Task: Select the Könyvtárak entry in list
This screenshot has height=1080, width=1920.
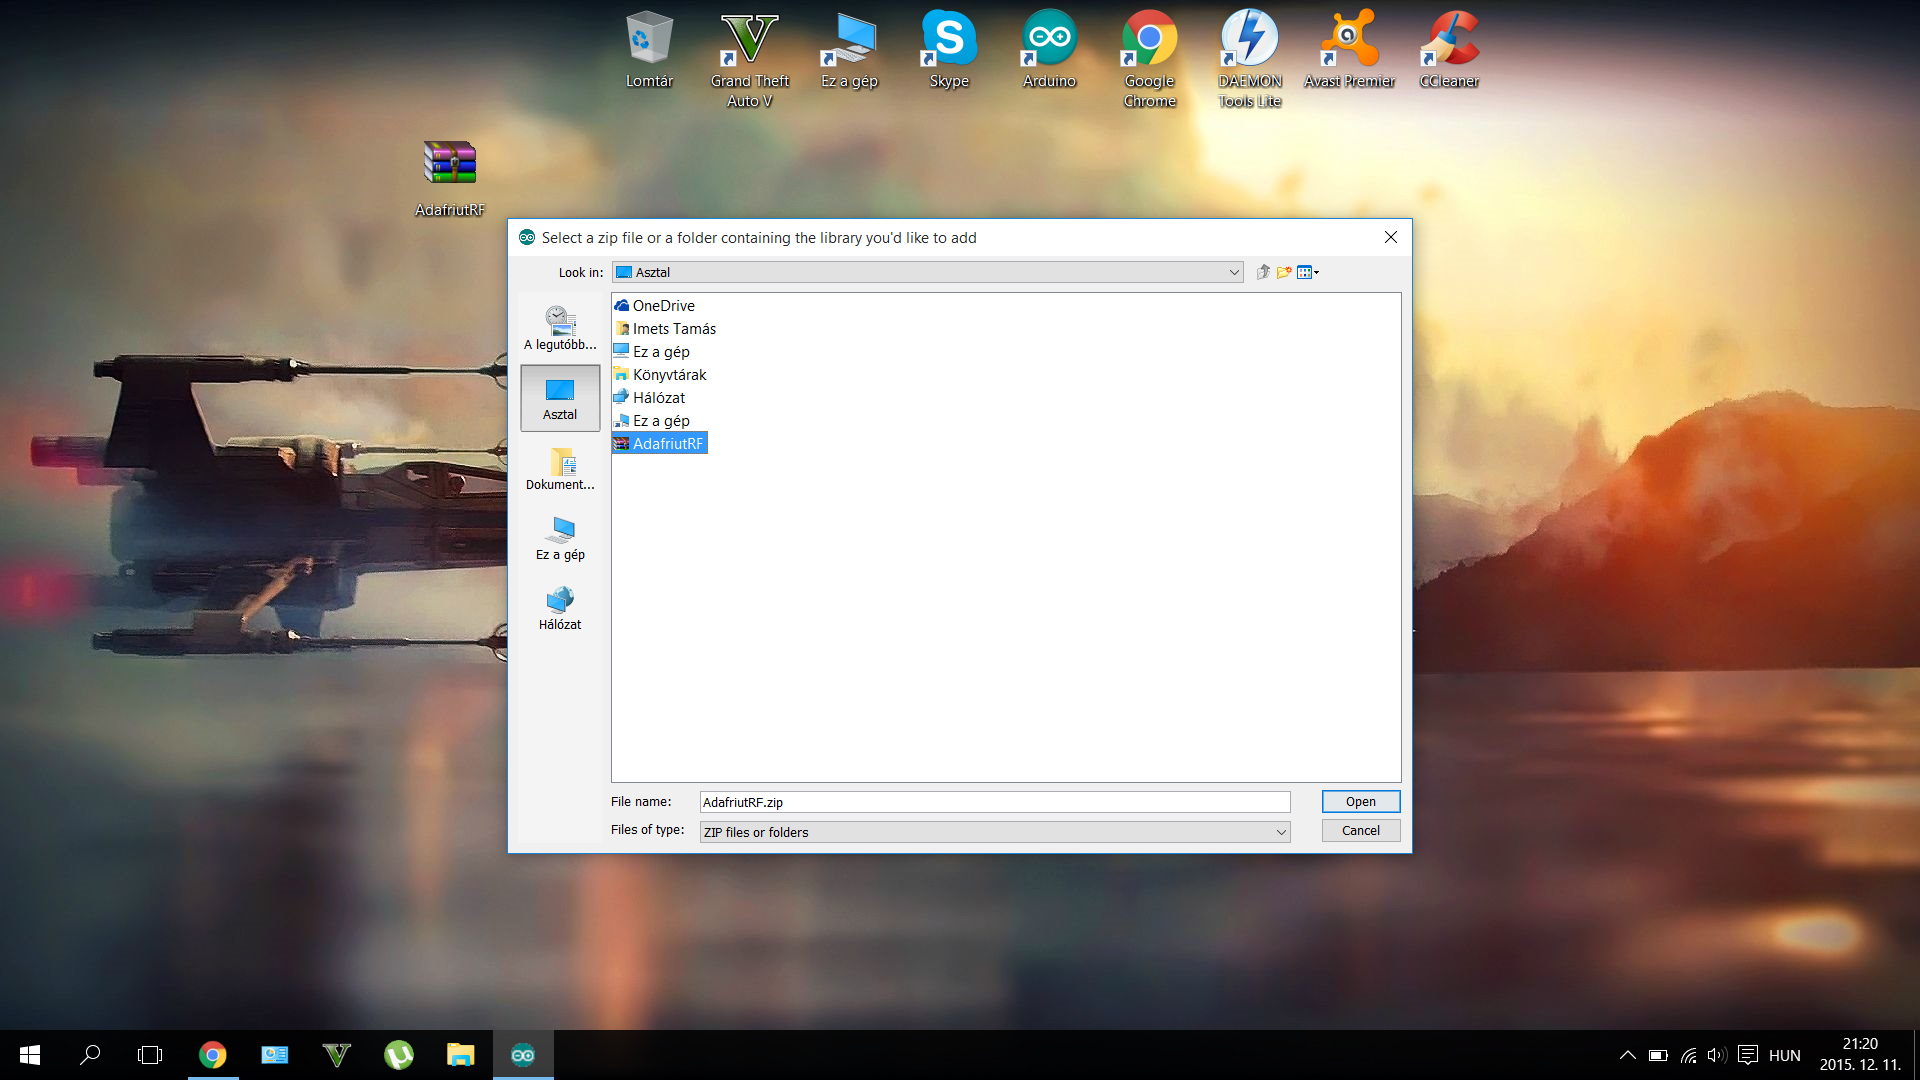Action: [669, 375]
